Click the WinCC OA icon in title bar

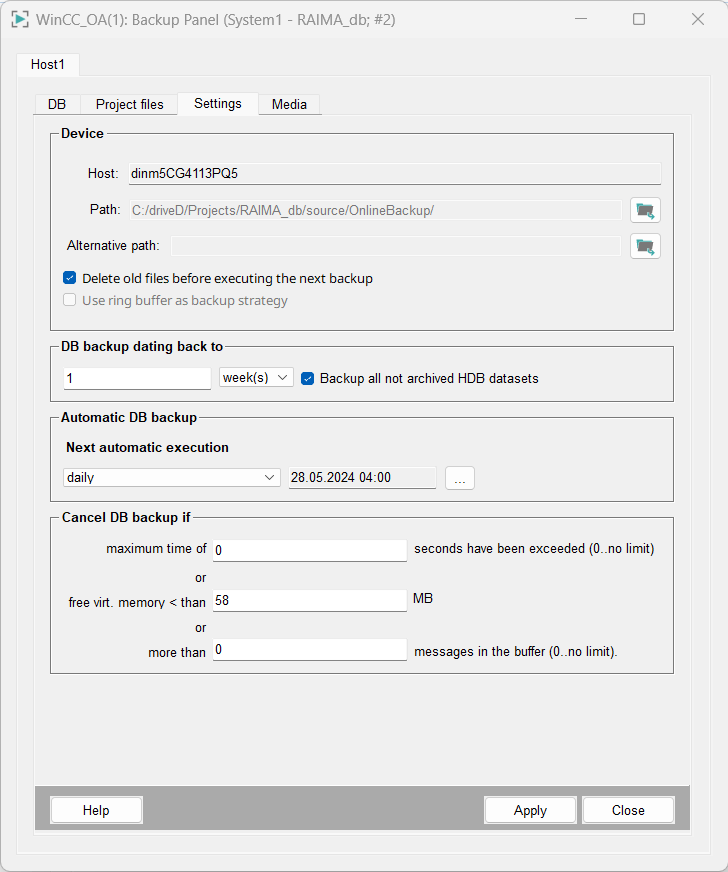(19, 19)
